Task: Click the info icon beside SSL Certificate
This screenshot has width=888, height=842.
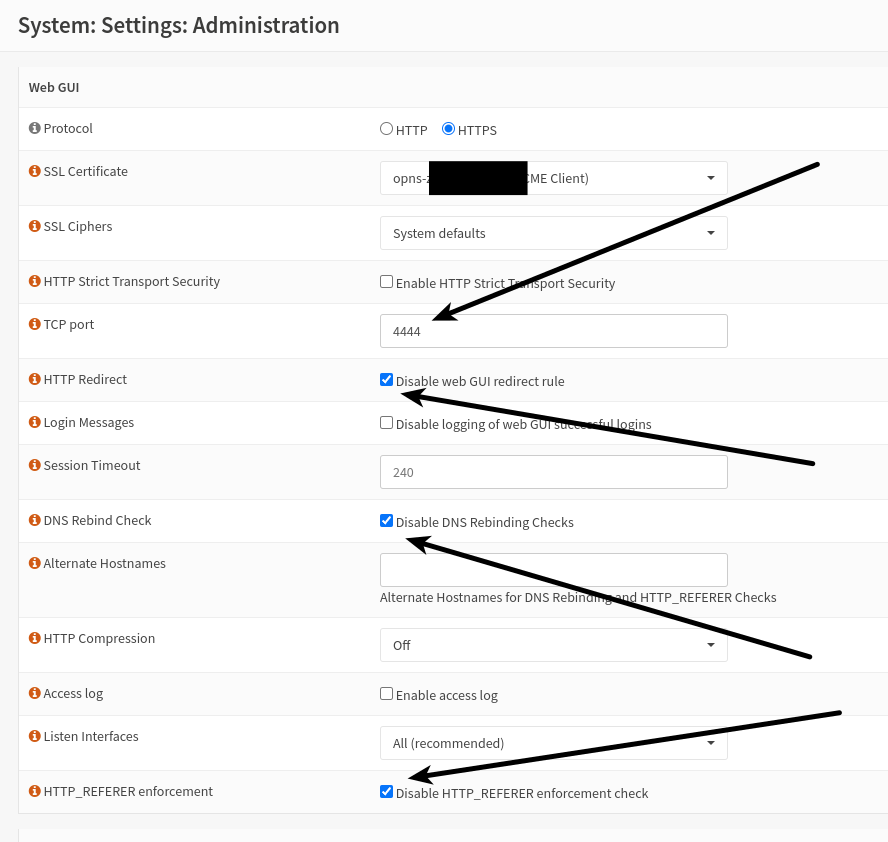Action: click(x=35, y=172)
